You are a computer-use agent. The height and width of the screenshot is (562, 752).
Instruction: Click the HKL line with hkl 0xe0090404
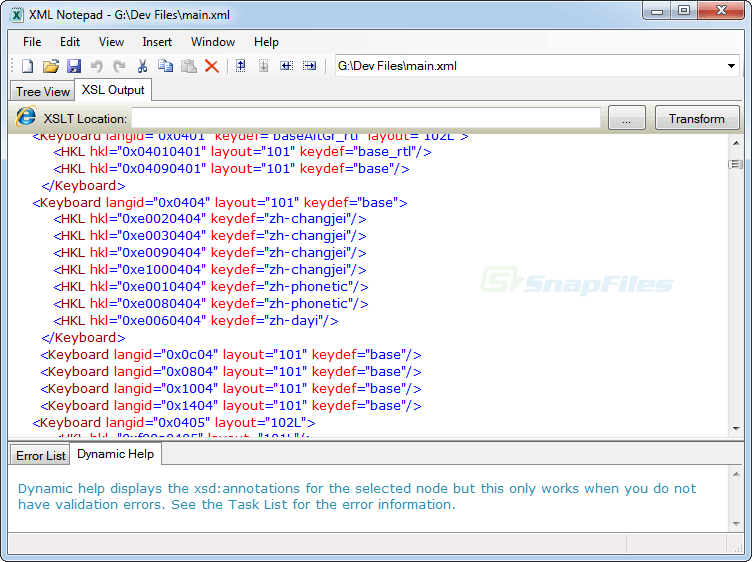click(210, 253)
